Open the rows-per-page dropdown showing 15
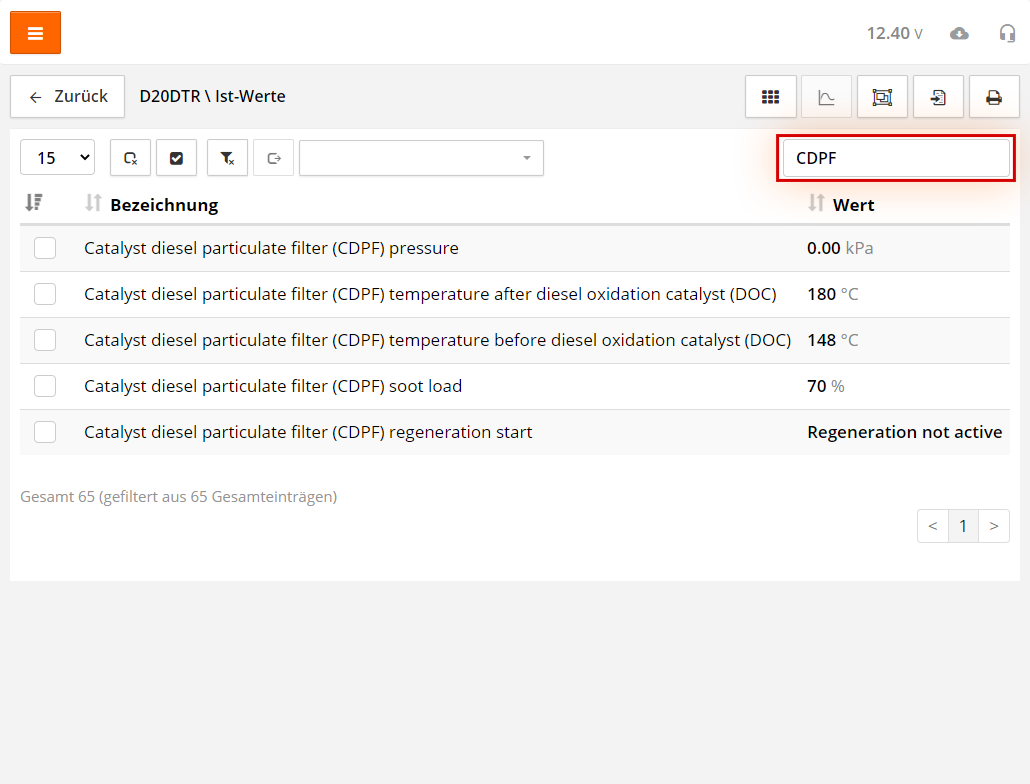 tap(57, 158)
